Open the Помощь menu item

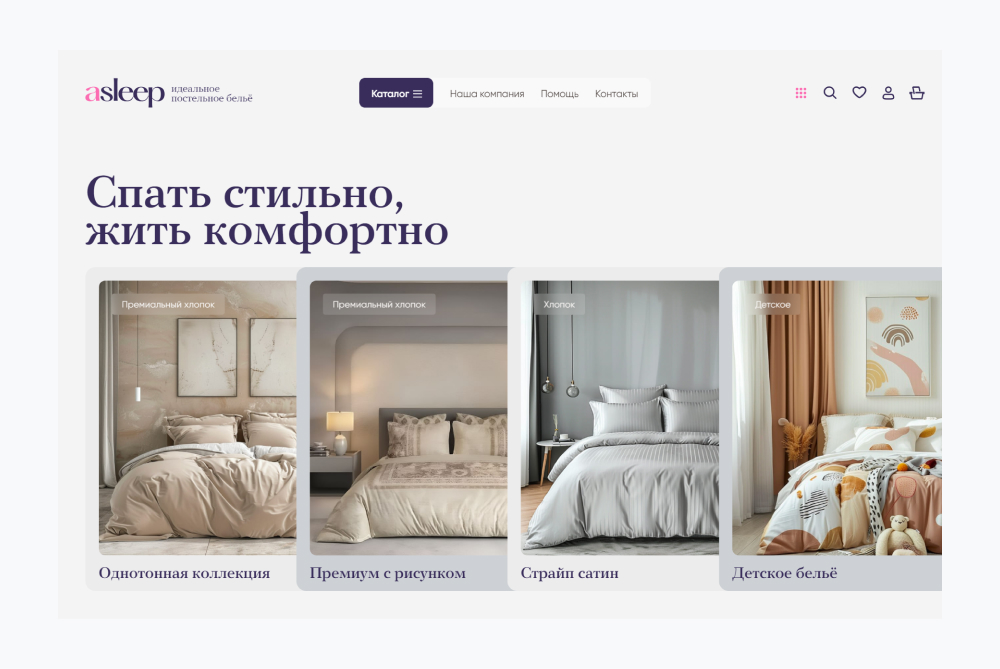pos(559,94)
